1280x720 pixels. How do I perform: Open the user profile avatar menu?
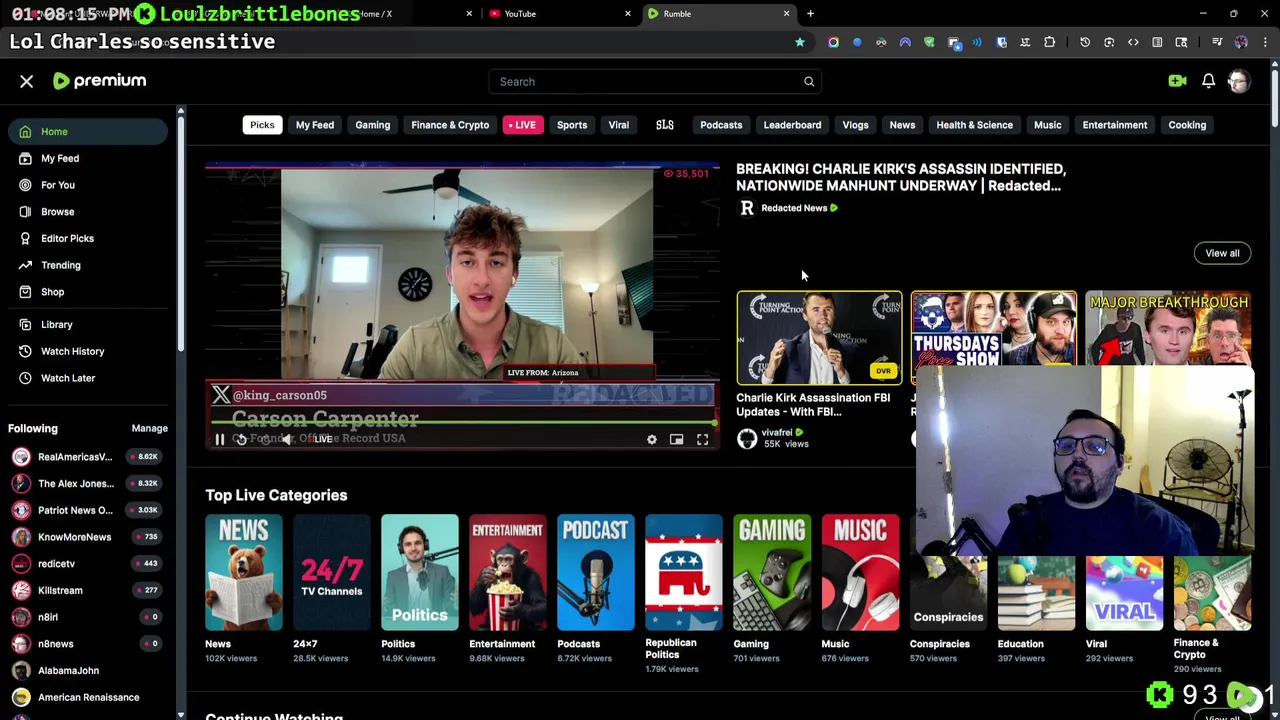point(1239,81)
